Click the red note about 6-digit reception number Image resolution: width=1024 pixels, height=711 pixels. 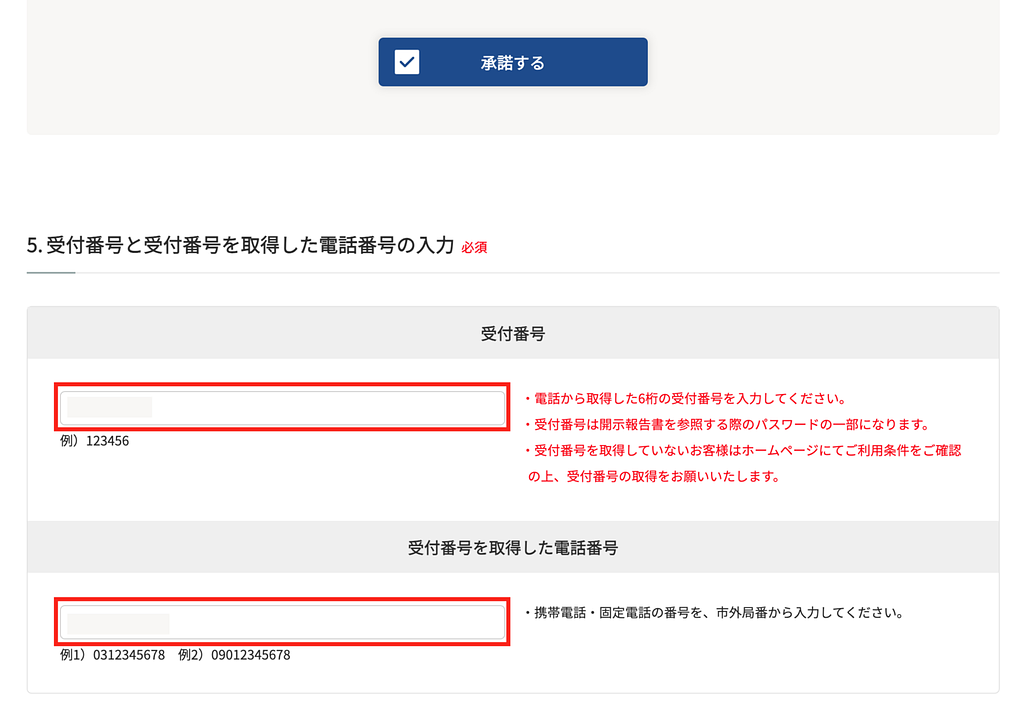[687, 397]
